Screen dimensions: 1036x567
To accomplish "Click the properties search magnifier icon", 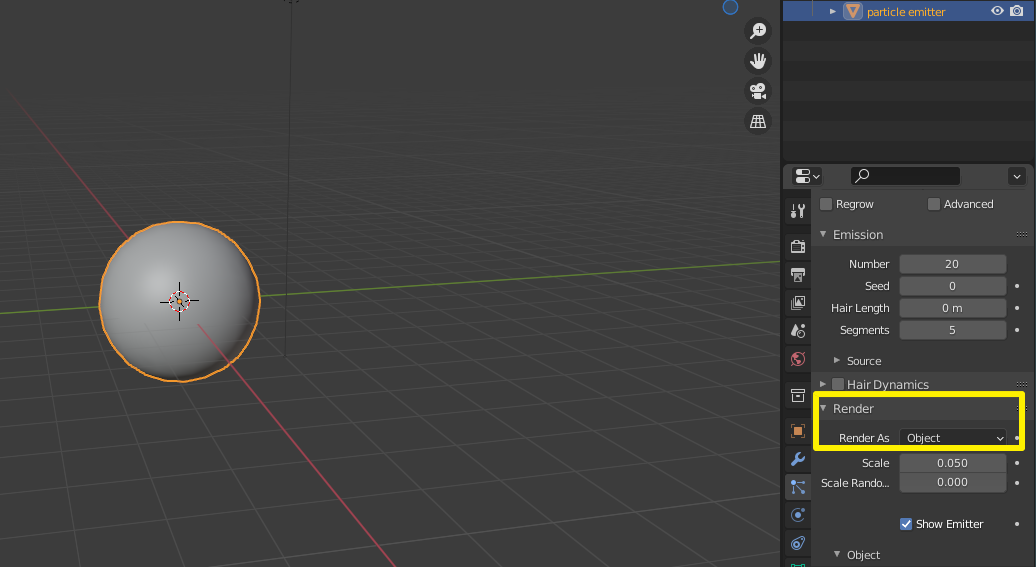I will tap(862, 175).
